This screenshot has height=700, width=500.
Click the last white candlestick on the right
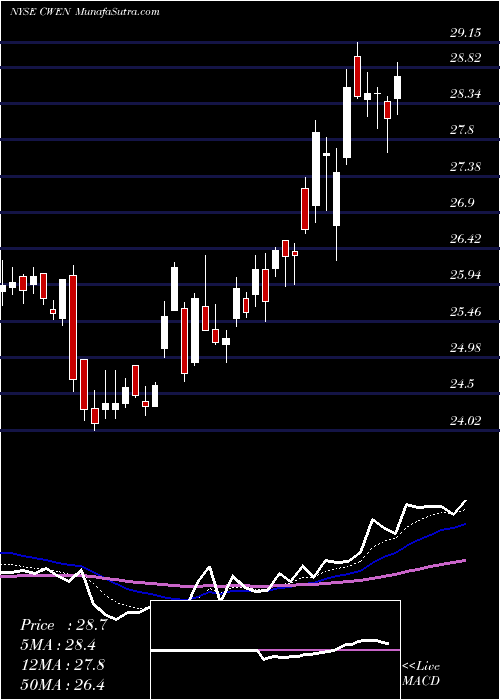(397, 88)
